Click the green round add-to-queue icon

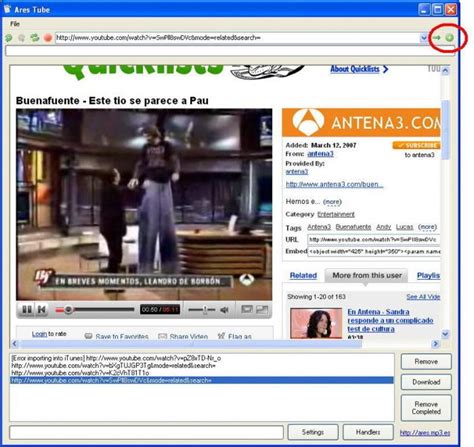tap(450, 38)
